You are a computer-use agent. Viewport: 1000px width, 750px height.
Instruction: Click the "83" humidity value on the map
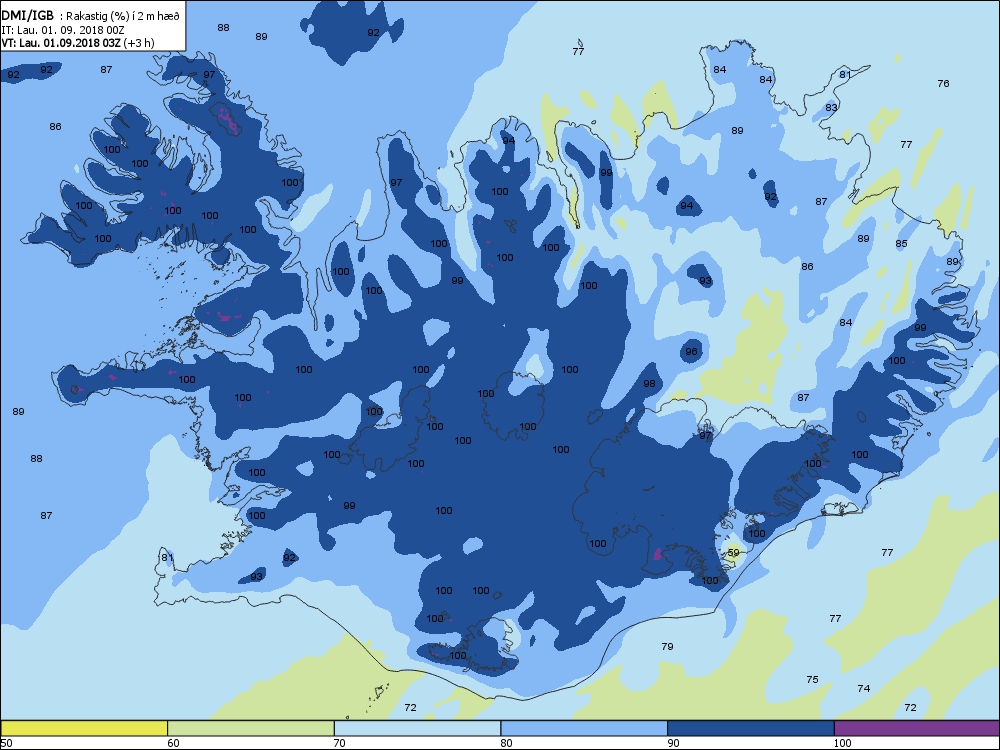point(831,108)
